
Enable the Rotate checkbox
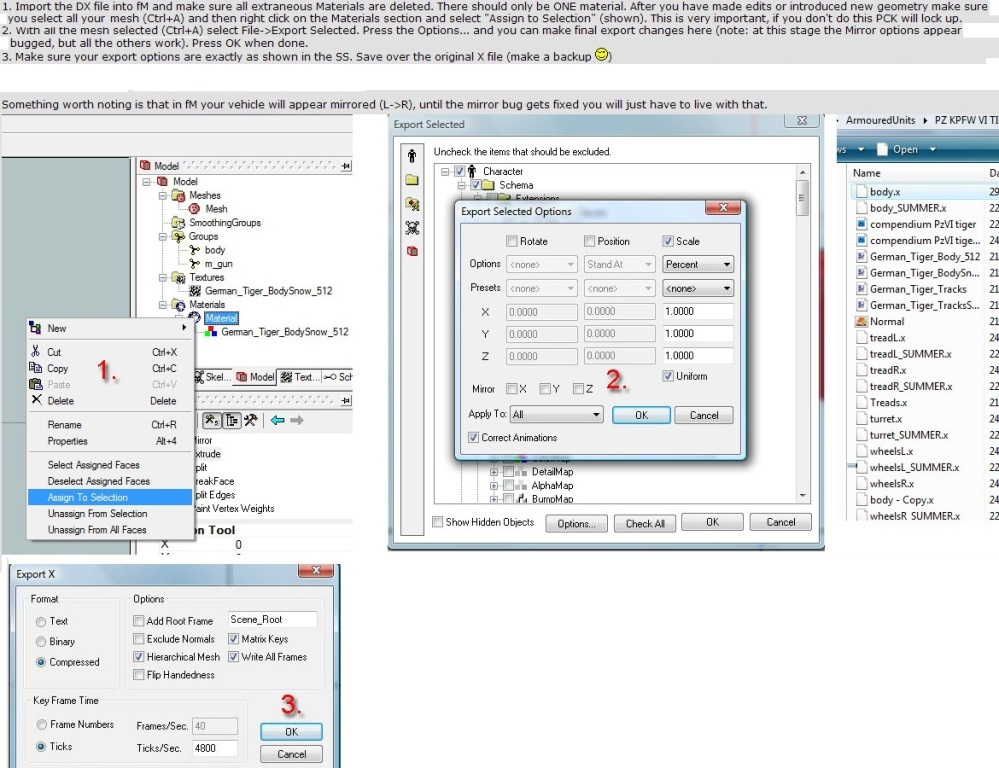click(x=512, y=241)
